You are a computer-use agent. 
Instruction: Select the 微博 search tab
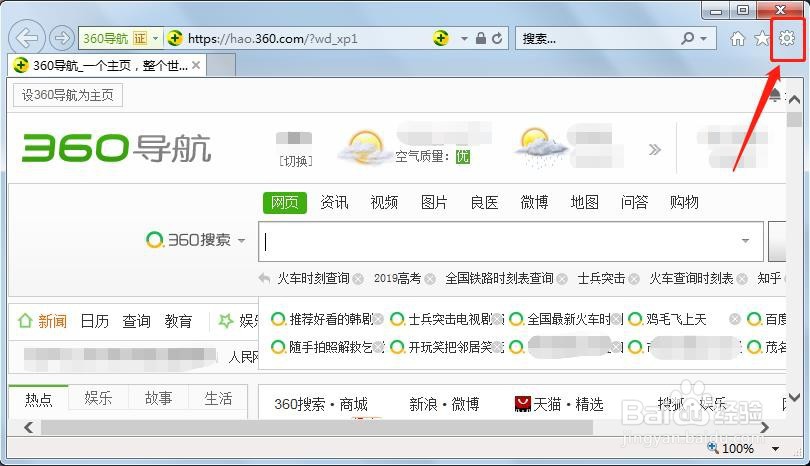click(534, 203)
